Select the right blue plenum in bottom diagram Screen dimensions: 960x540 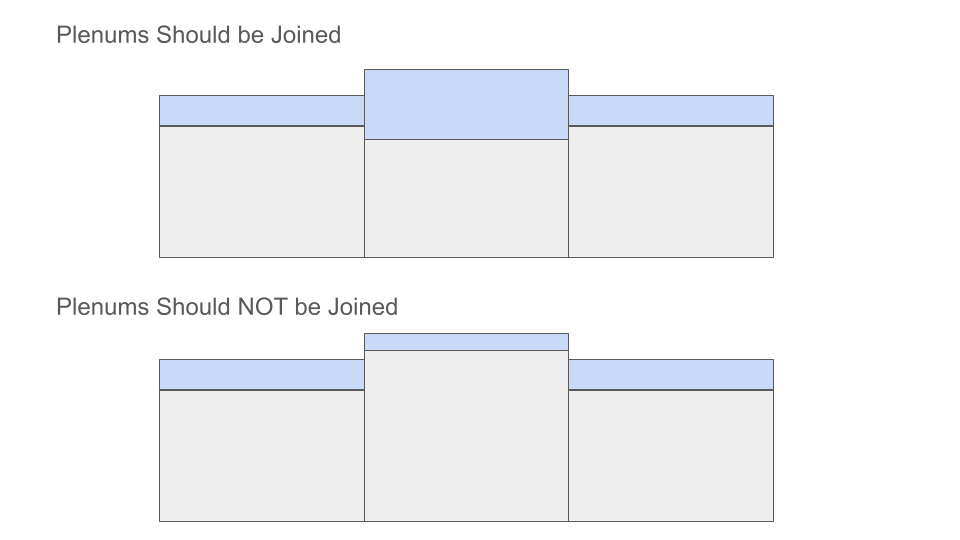[670, 374]
